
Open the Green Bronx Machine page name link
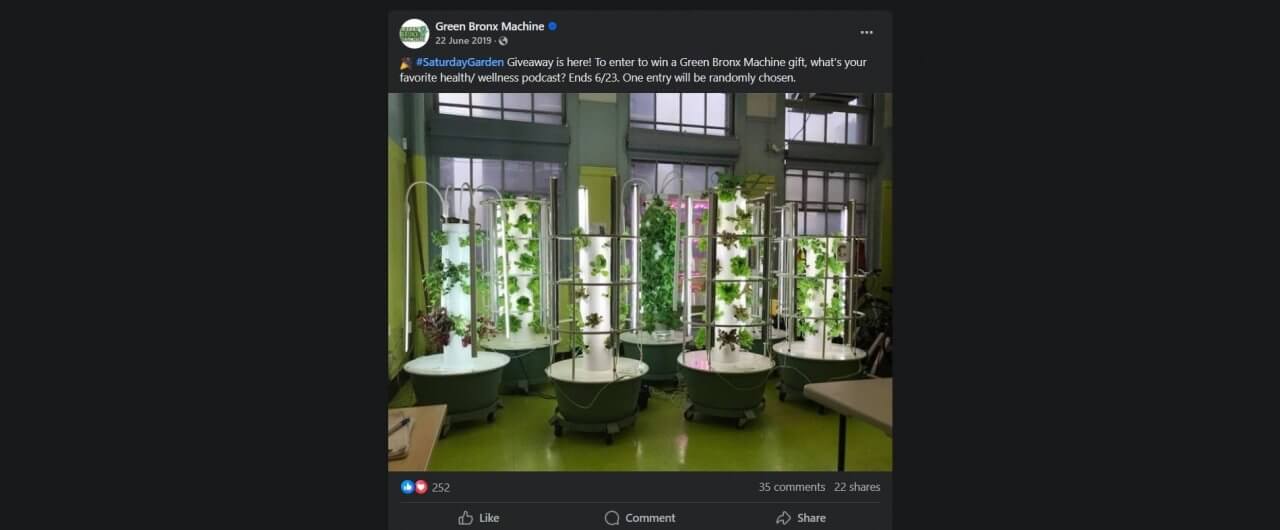[489, 26]
